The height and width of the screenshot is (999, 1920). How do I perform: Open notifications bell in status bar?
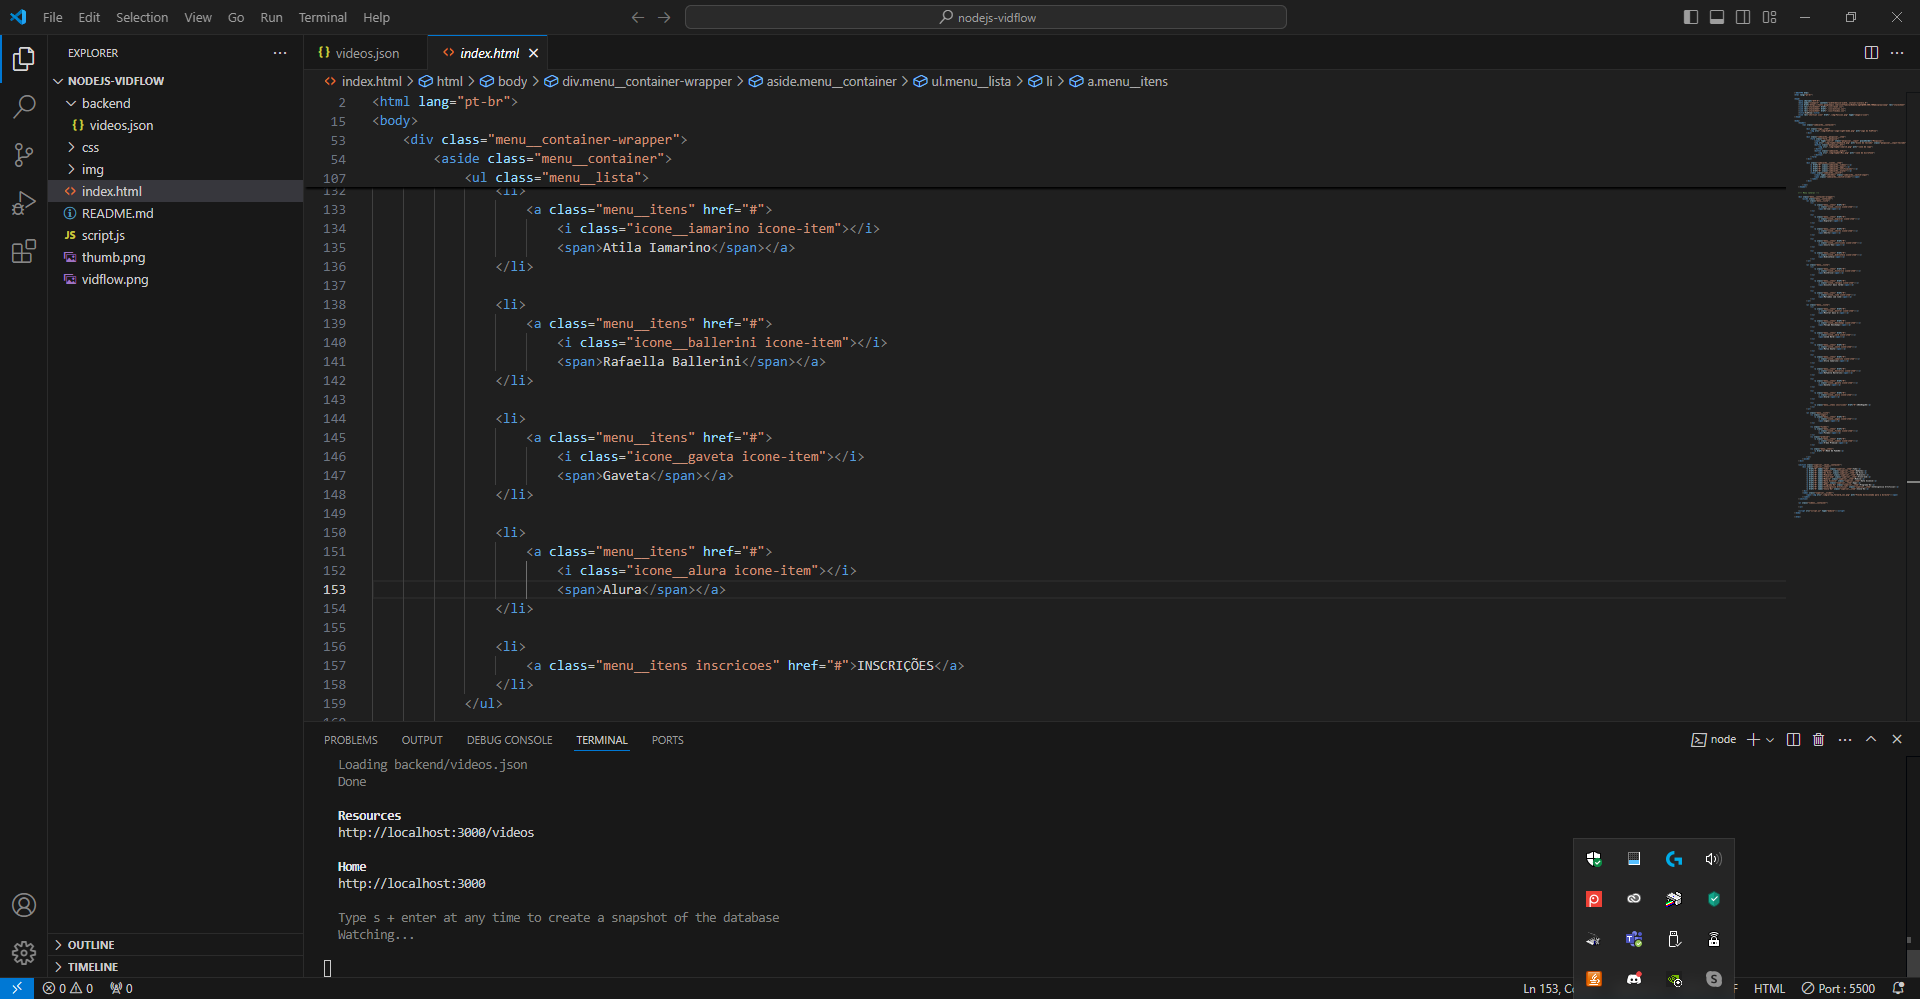click(1898, 988)
